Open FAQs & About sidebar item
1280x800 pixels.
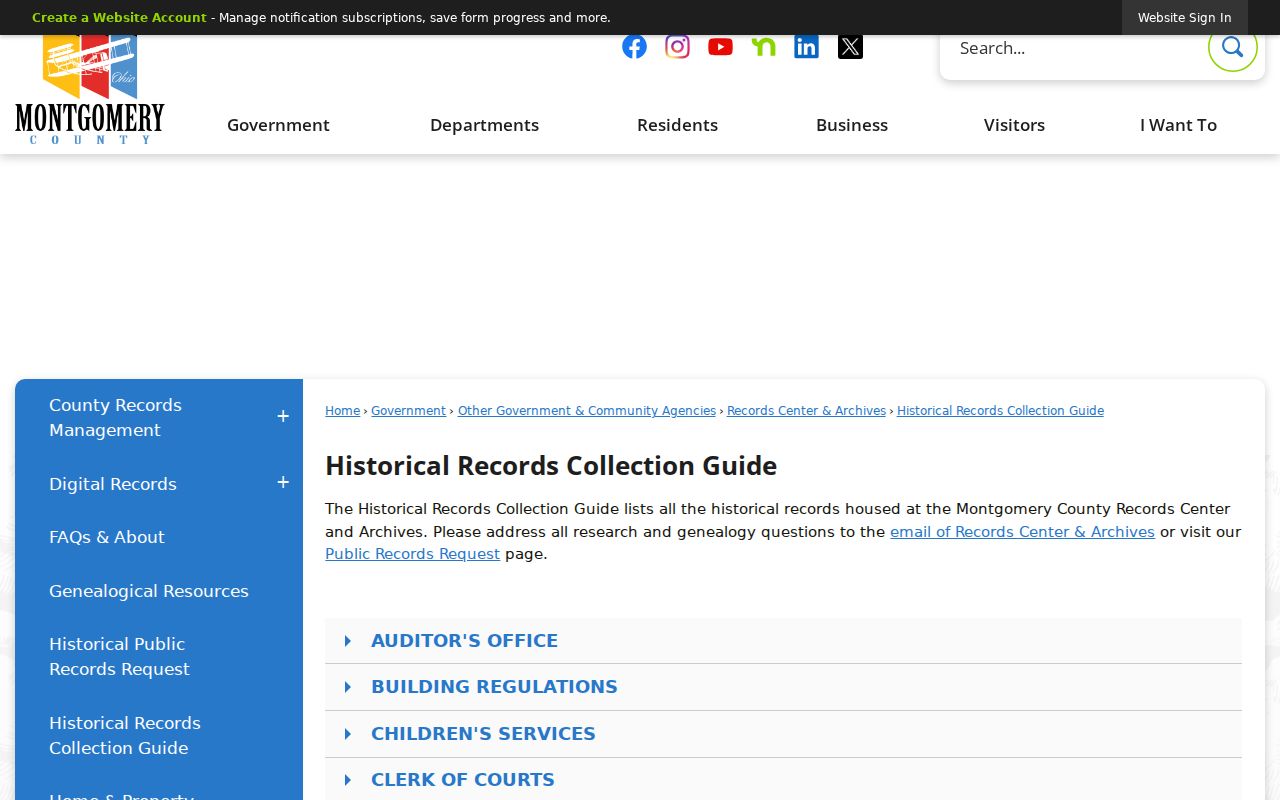pos(107,537)
